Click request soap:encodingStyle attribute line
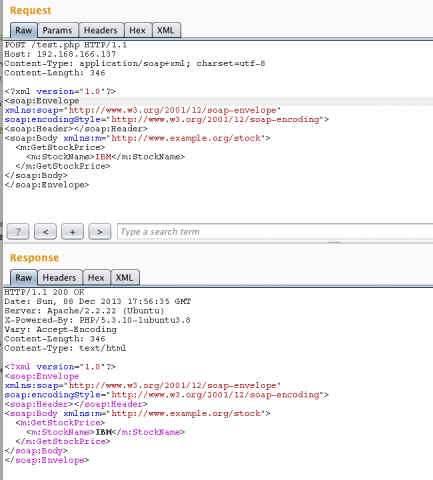The image size is (433, 480). (167, 119)
